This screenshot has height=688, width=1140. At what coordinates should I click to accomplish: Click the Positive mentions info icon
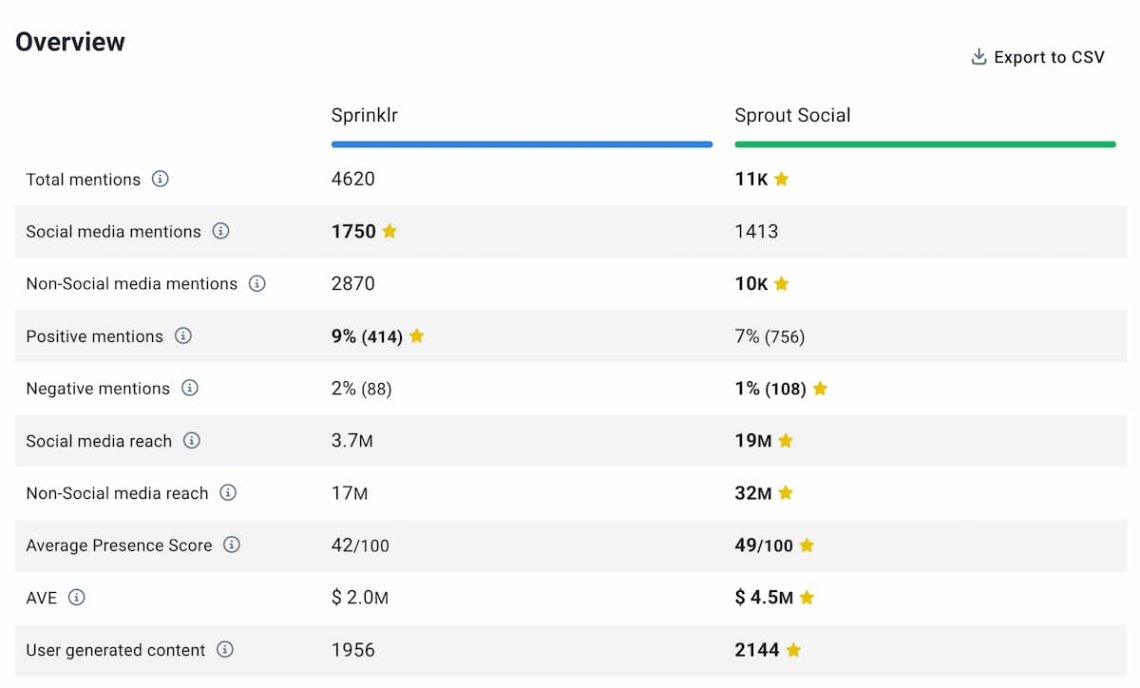(x=183, y=336)
